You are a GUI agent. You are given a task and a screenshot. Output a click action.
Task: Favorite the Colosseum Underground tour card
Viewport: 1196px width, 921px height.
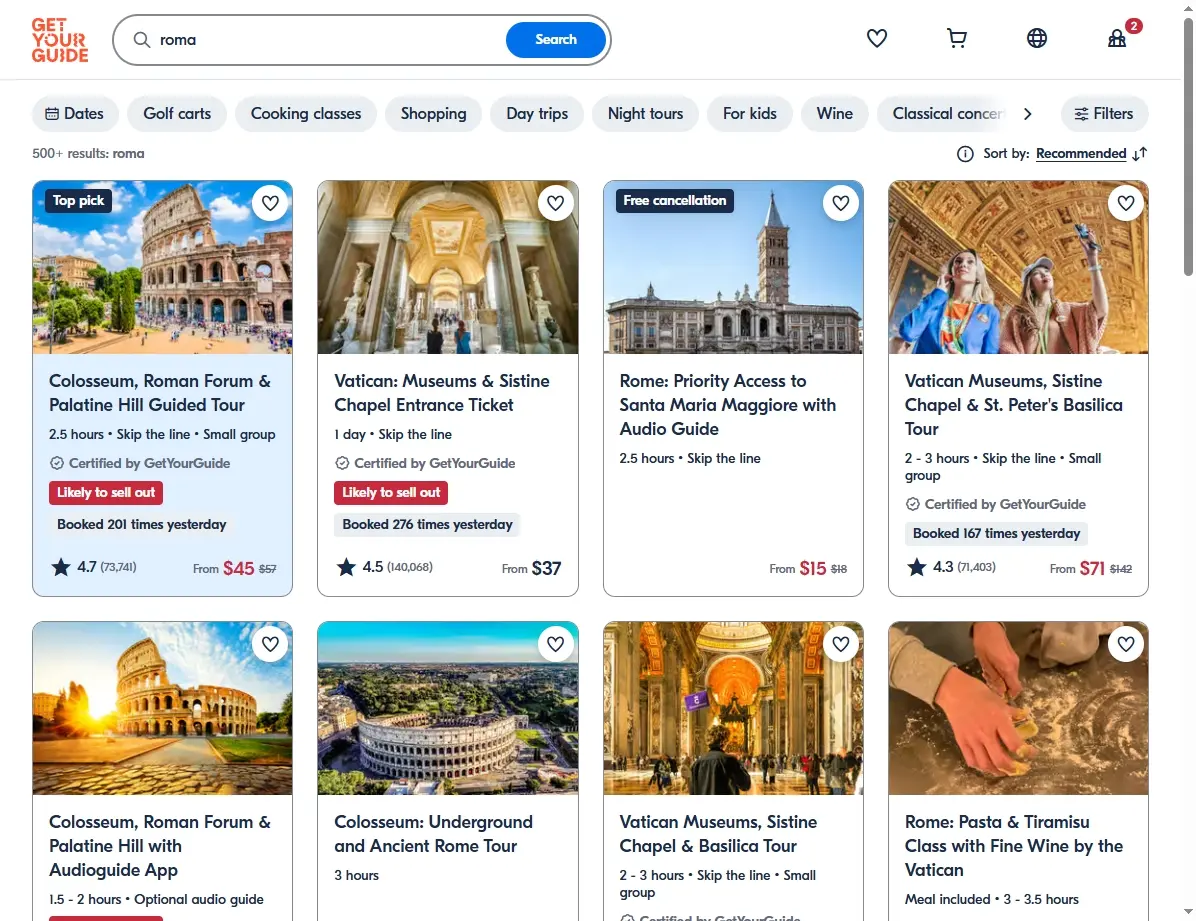pos(555,644)
